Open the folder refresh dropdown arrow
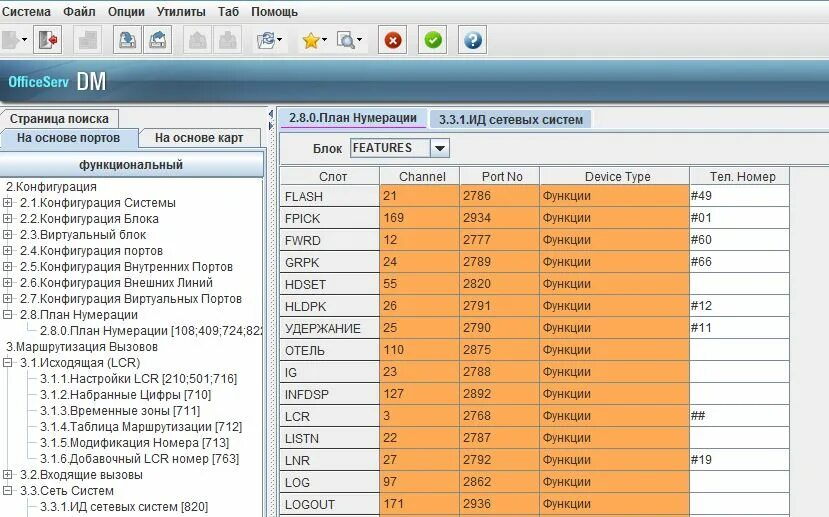The width and height of the screenshot is (829, 517). [280, 40]
